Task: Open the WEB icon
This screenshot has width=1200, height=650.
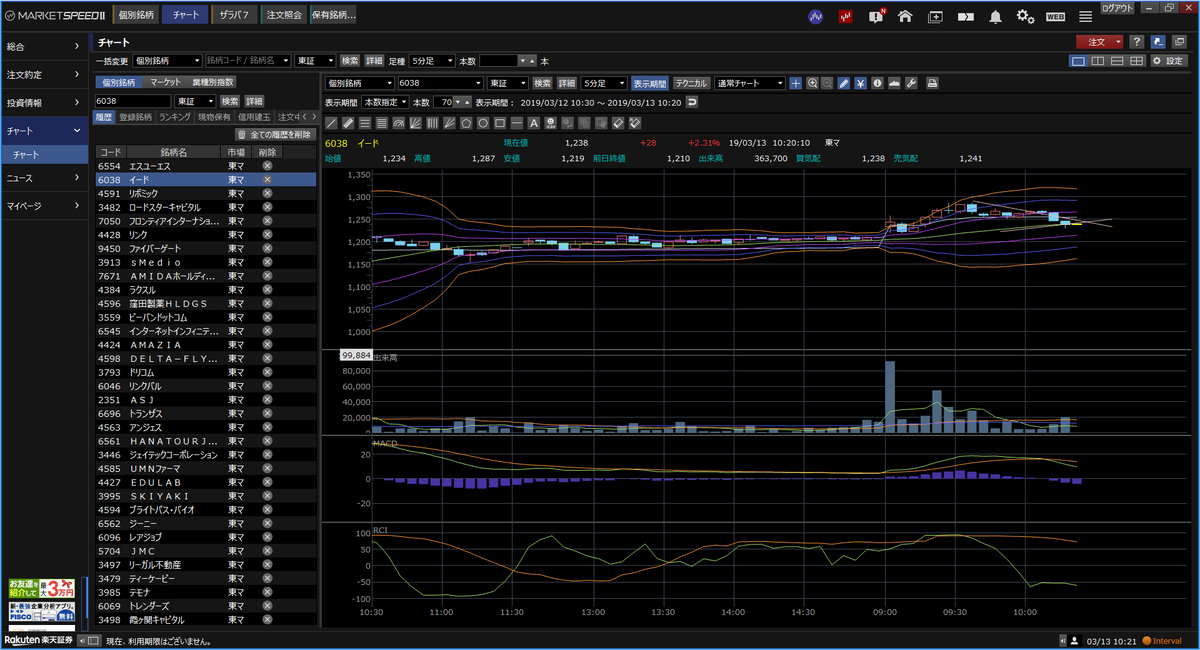Action: tap(1055, 17)
